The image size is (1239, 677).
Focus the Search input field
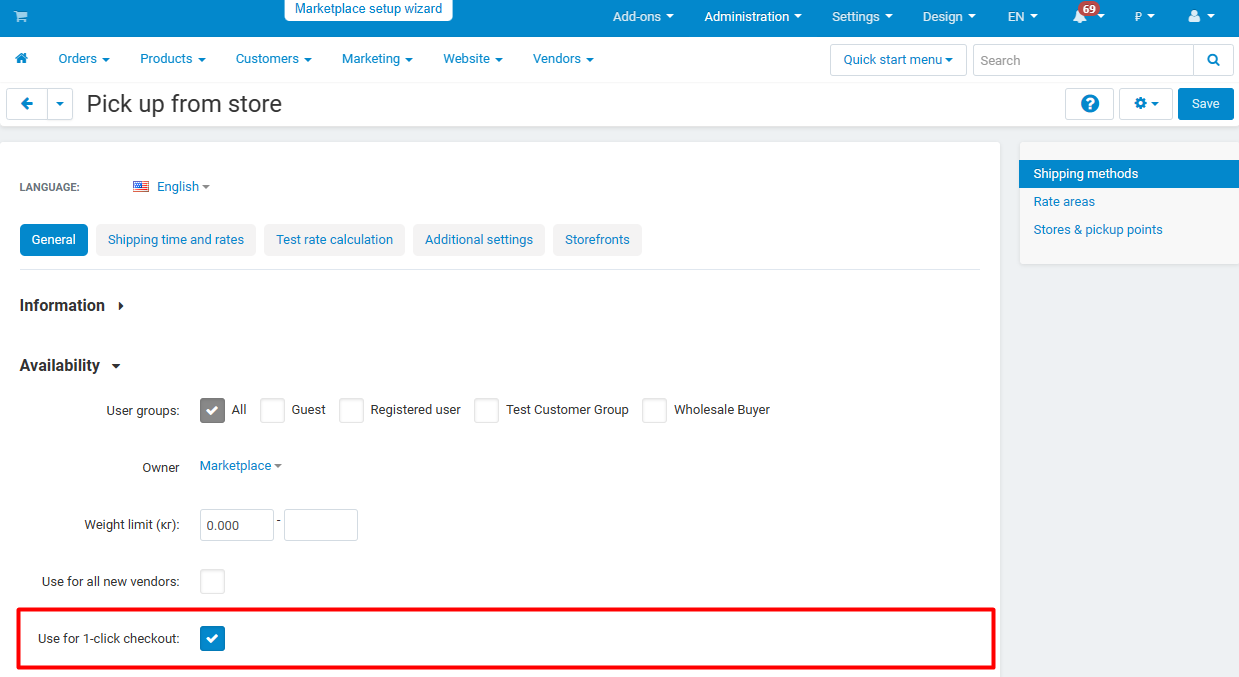(x=1083, y=60)
